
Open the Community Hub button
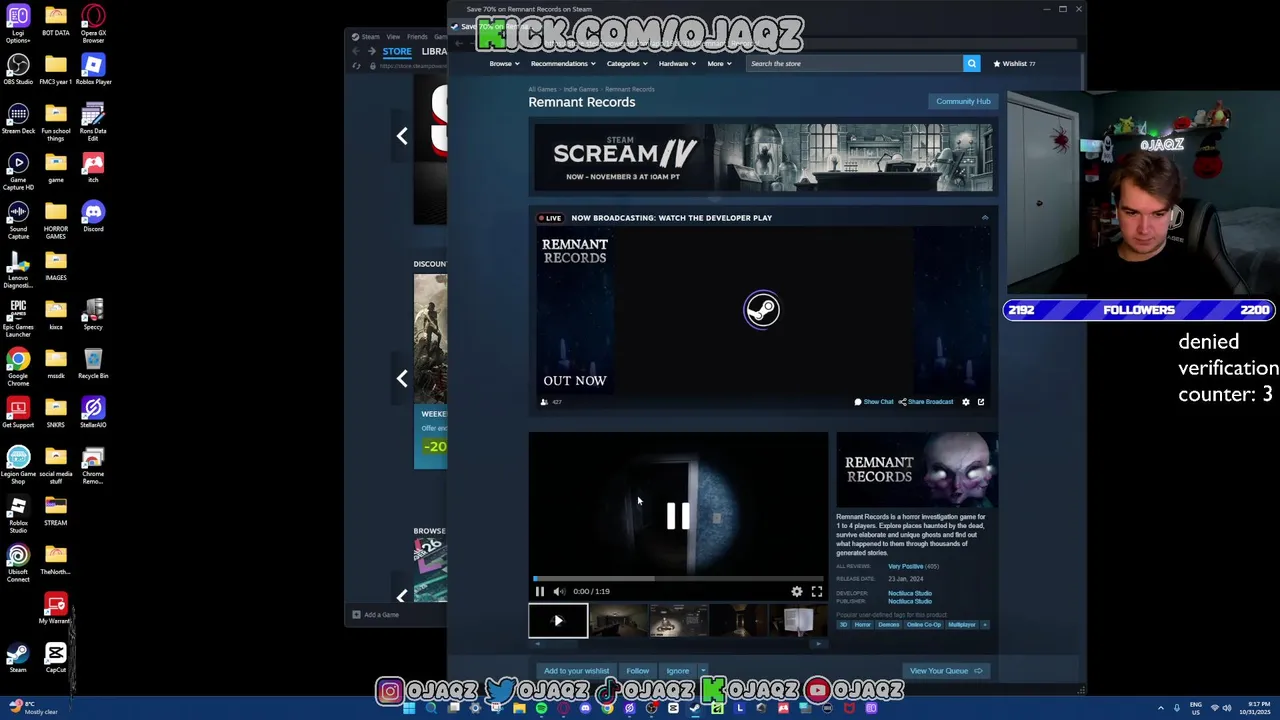(963, 101)
